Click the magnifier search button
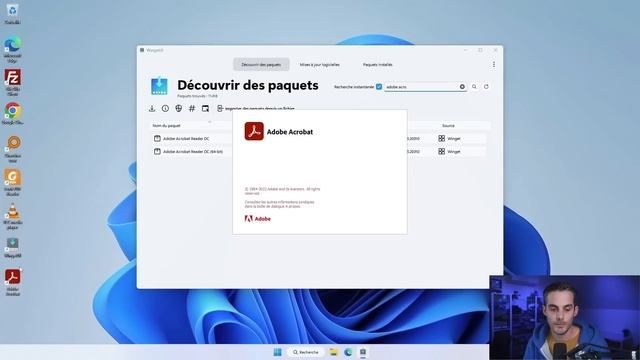 (474, 87)
